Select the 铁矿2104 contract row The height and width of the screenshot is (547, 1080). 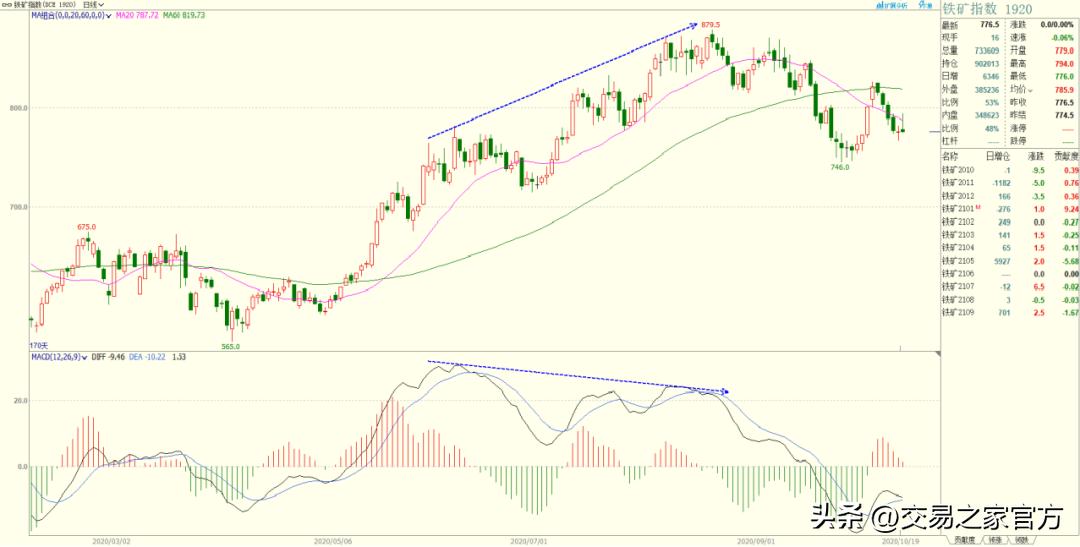[1010, 247]
